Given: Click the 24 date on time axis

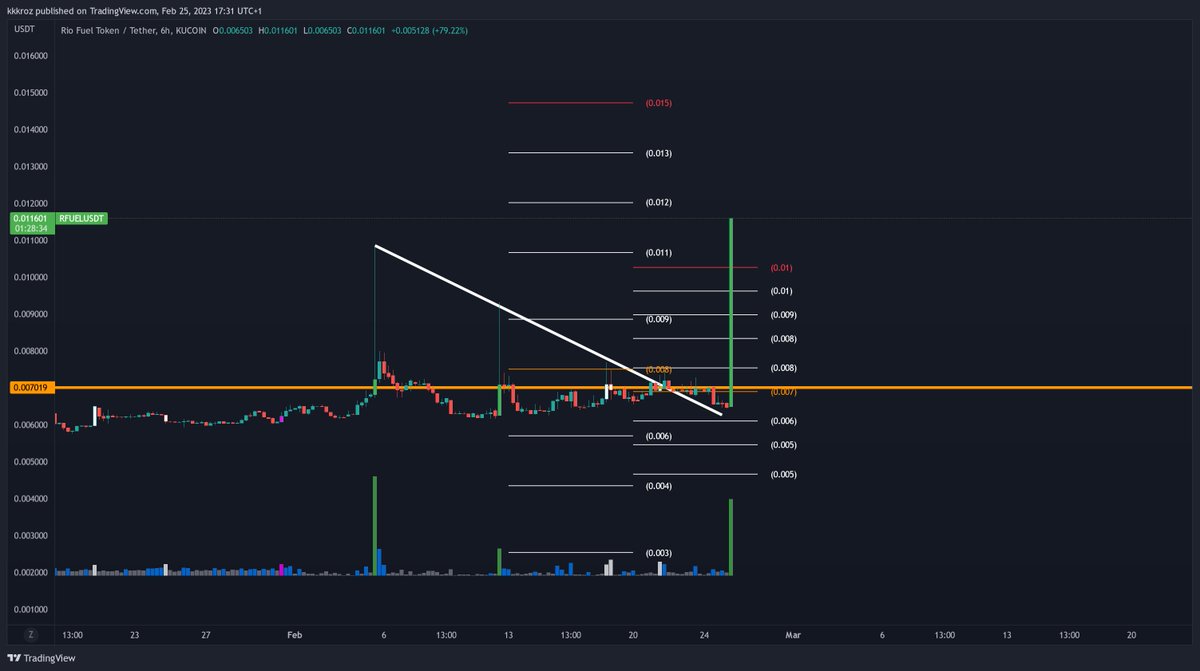Looking at the screenshot, I should 704,635.
